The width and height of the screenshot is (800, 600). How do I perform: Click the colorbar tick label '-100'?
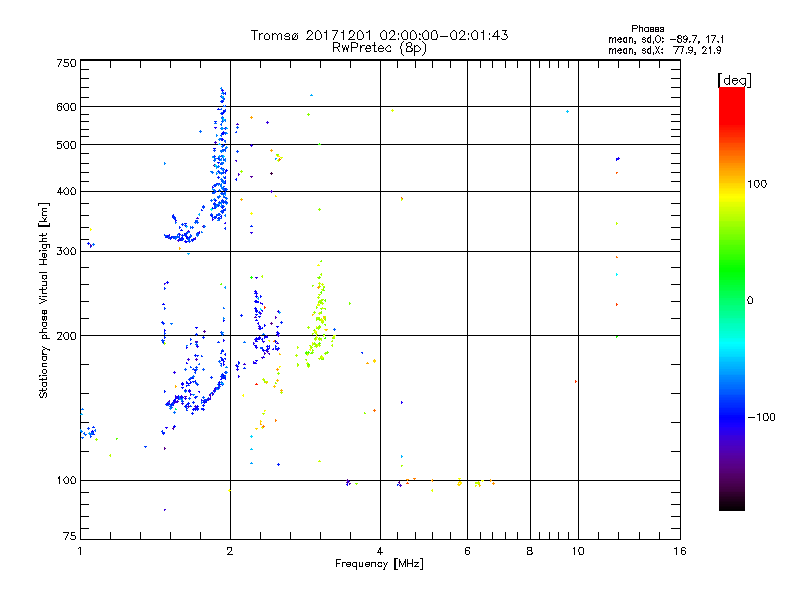[761, 417]
